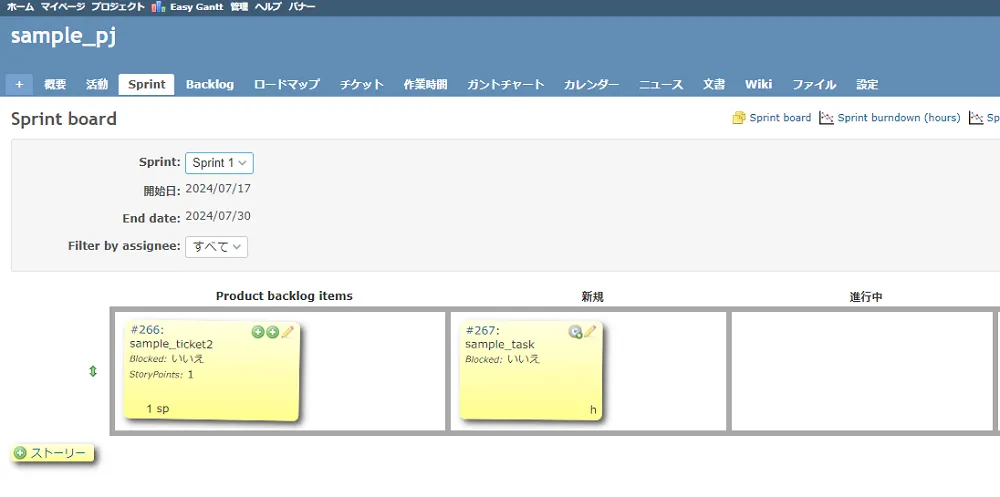Switch to the ニュース tab
The width and height of the screenshot is (1000, 497).
click(661, 84)
